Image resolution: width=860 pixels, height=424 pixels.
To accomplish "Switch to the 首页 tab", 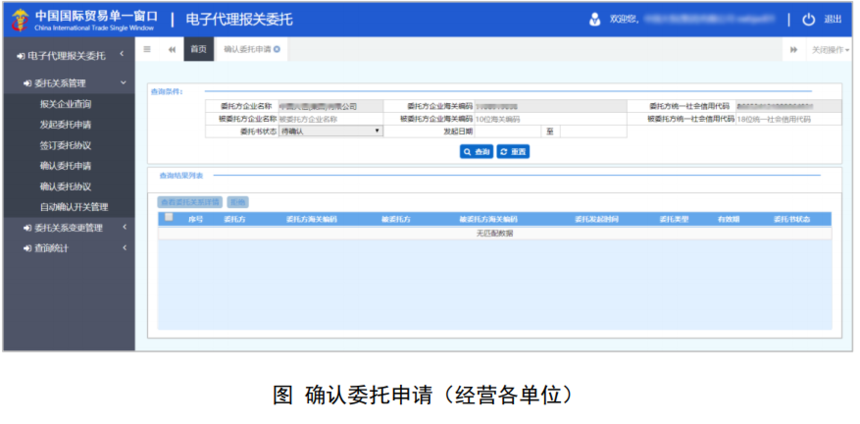I will [x=198, y=49].
